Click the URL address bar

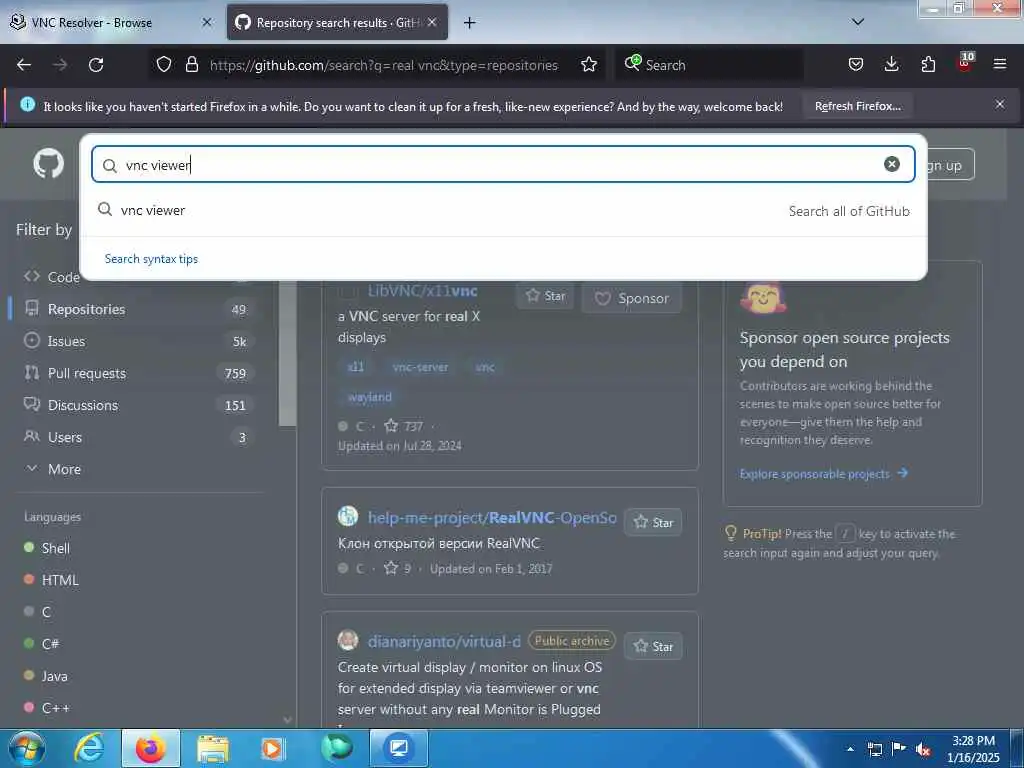tap(384, 65)
